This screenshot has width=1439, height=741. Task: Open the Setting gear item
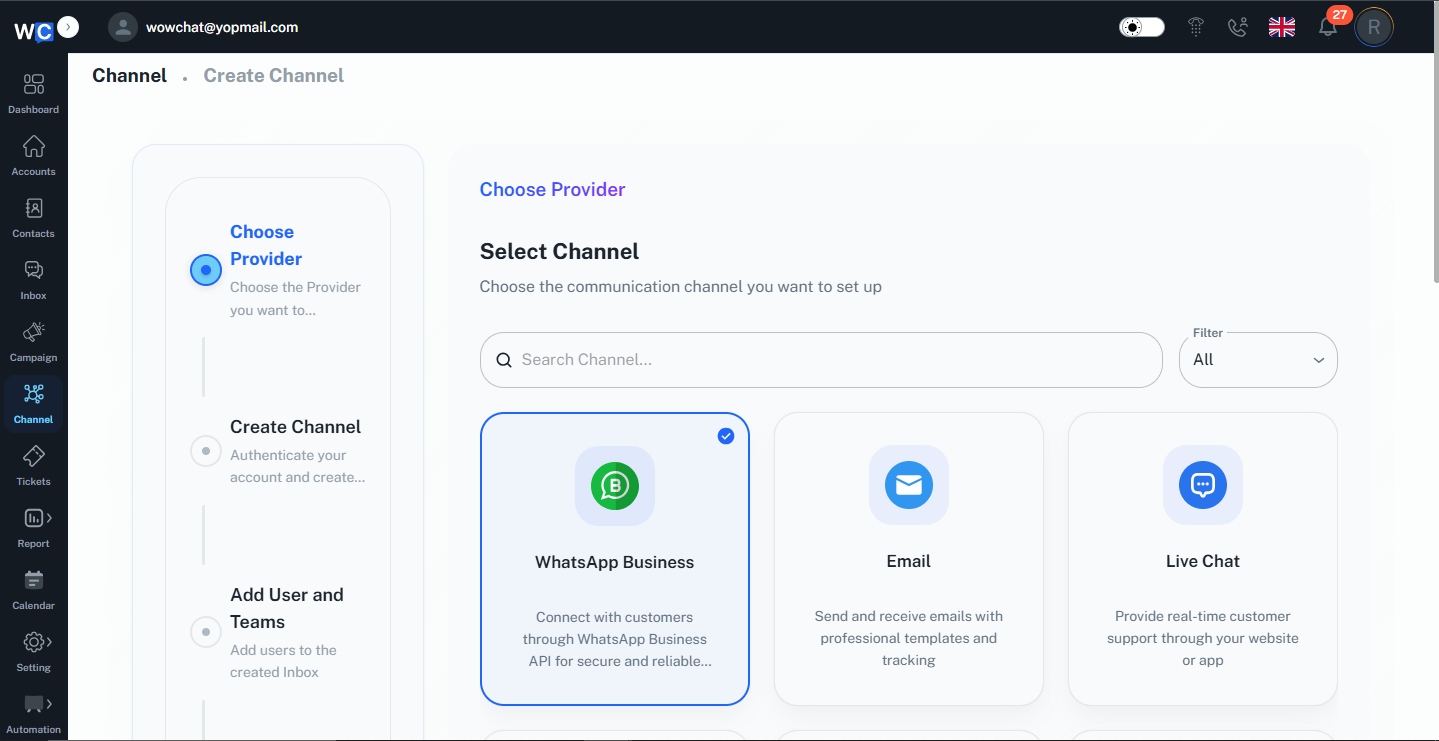(34, 652)
